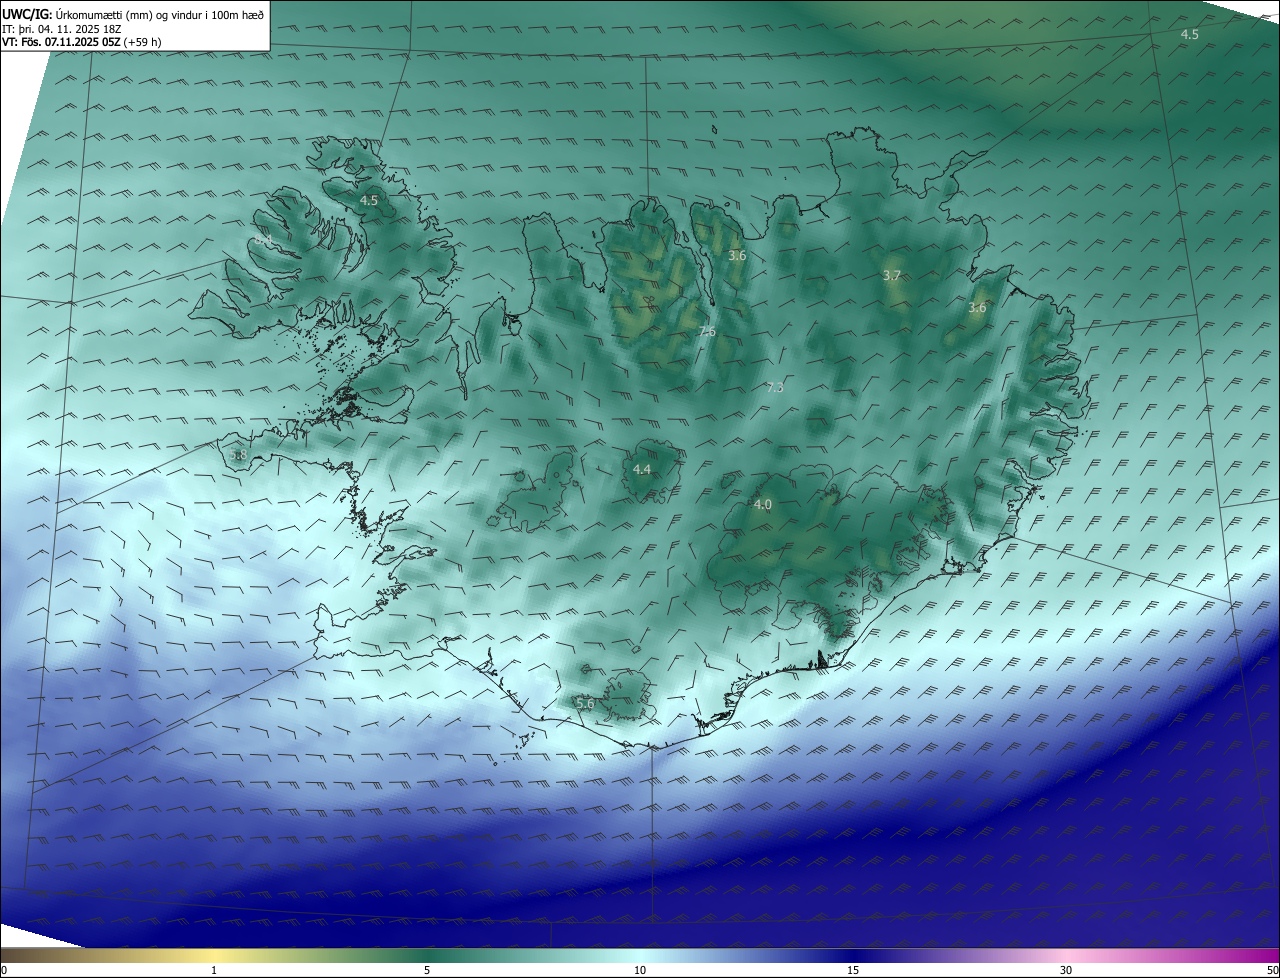Viewport: 1280px width, 978px height.
Task: Click the 5.8 value label on the map
Action: point(238,455)
